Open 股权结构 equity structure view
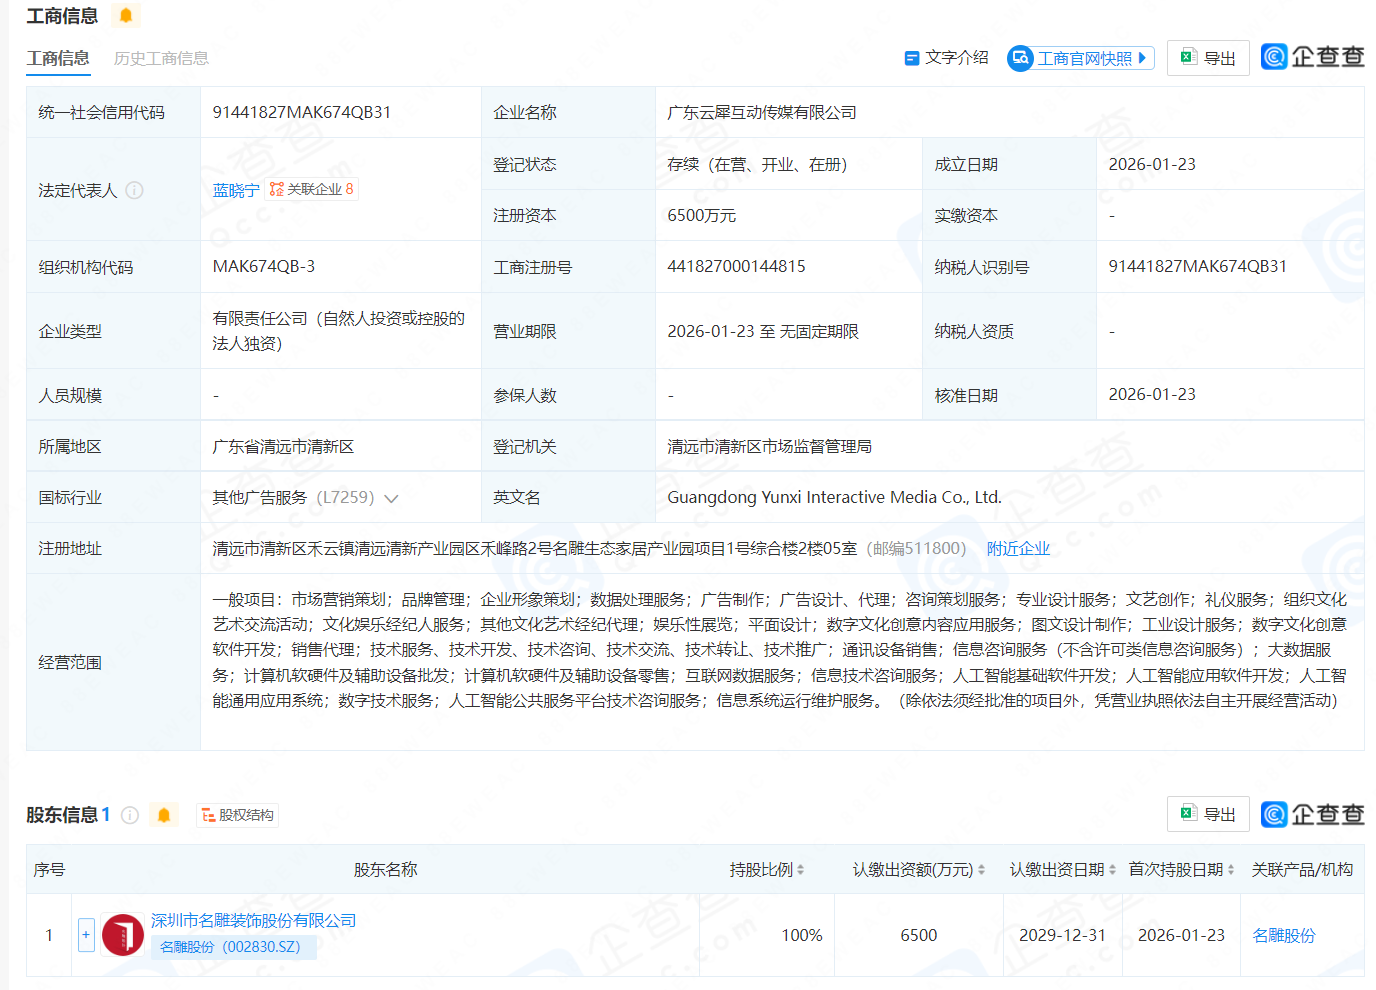Image resolution: width=1376 pixels, height=990 pixels. pyautogui.click(x=238, y=815)
